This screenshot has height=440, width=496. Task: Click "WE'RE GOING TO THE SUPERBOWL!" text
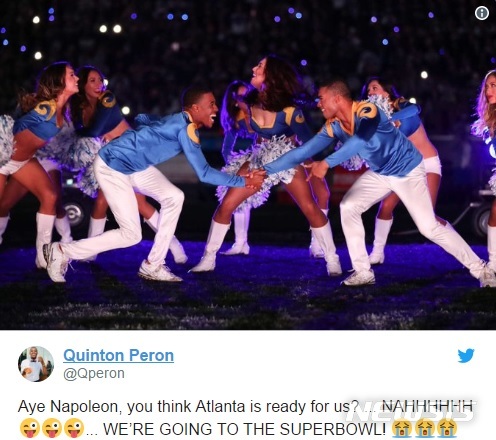pos(244,429)
